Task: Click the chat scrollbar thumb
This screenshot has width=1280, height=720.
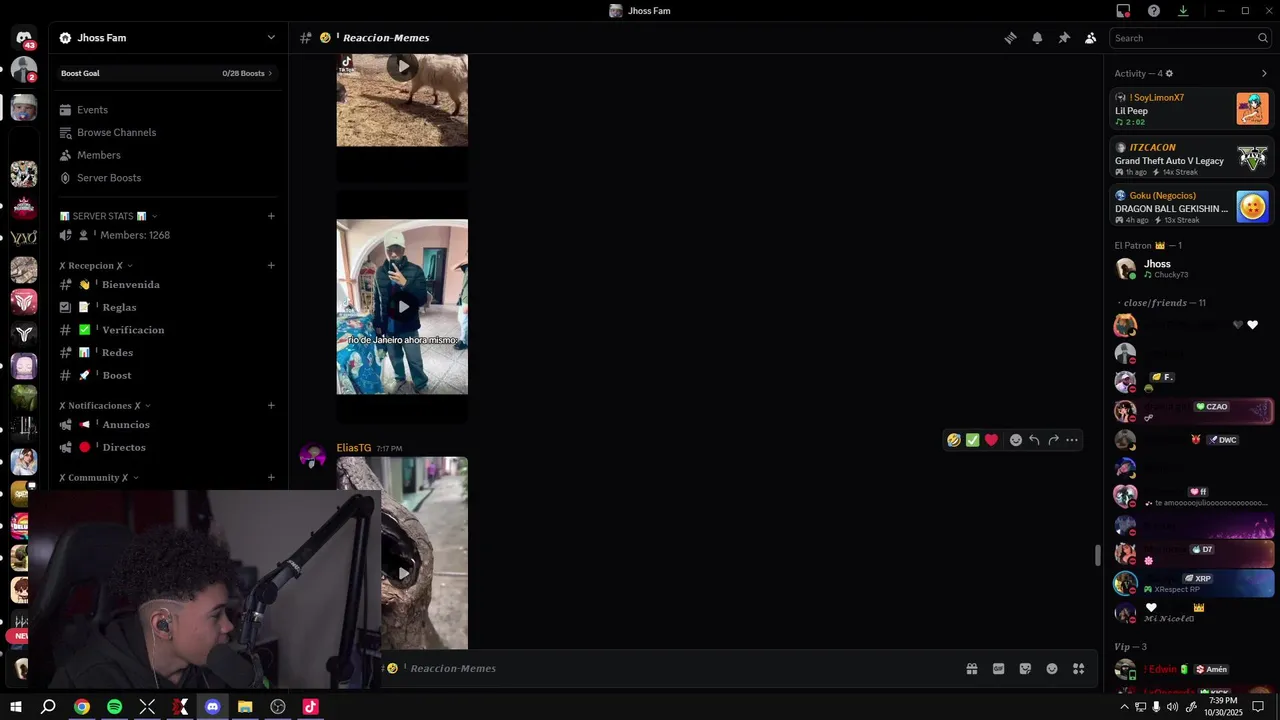Action: (1097, 555)
